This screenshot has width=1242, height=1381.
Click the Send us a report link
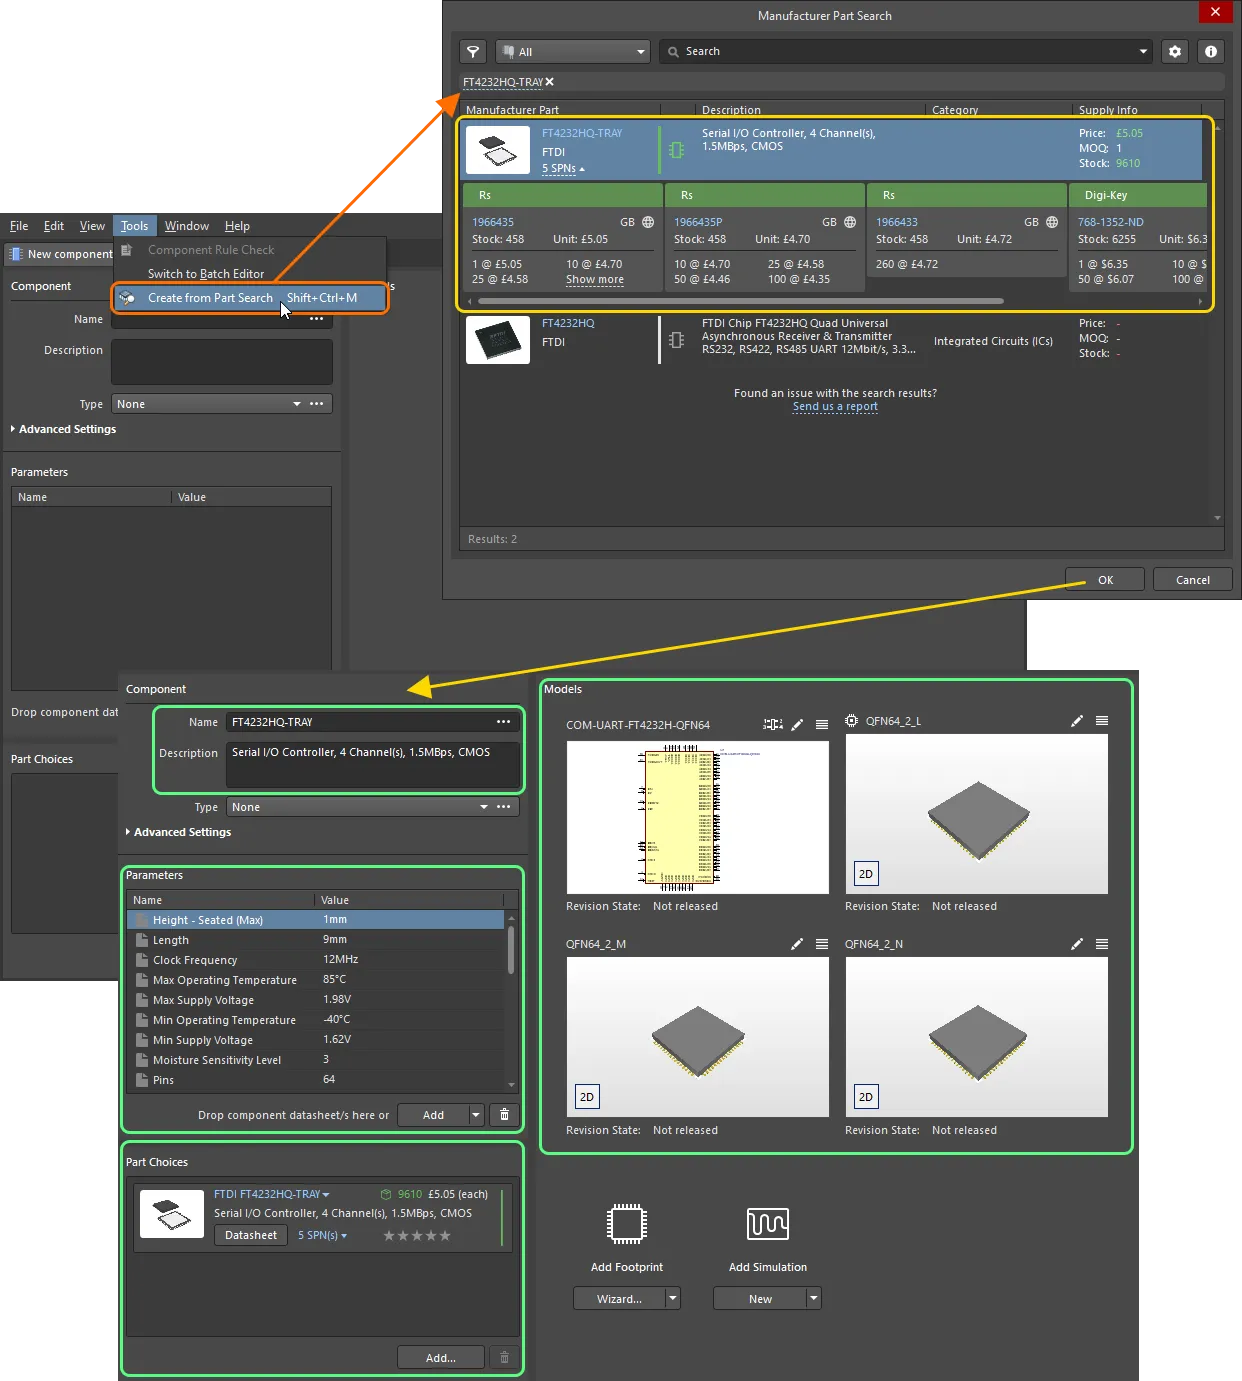(835, 407)
